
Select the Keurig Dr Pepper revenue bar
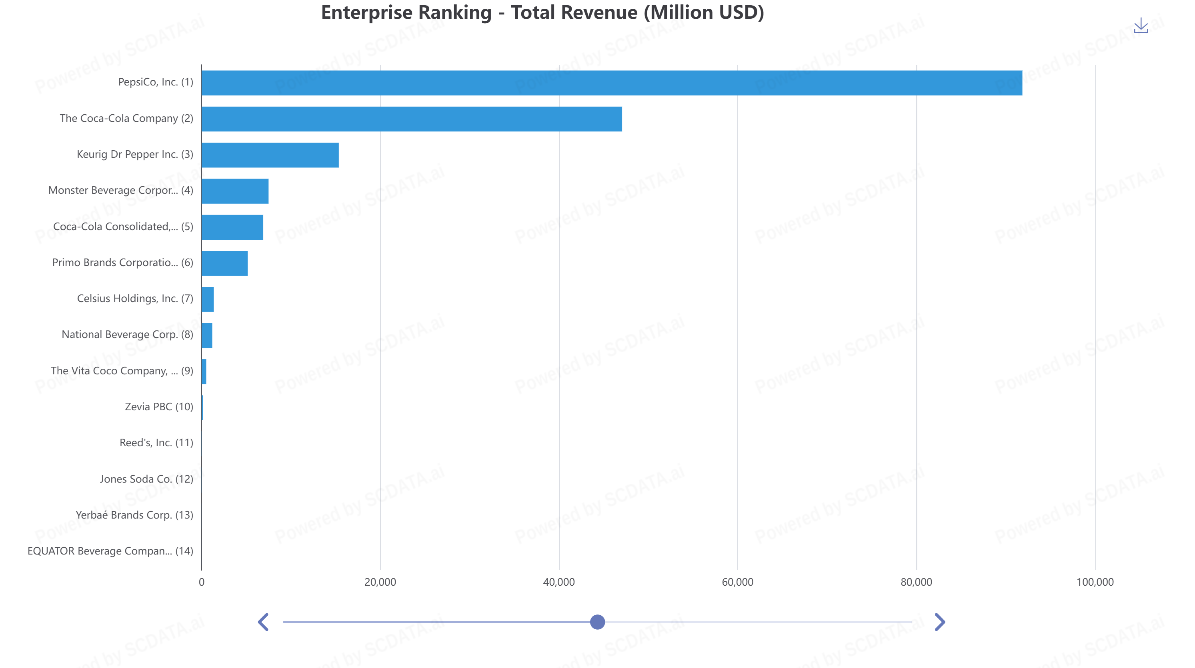pyautogui.click(x=270, y=155)
